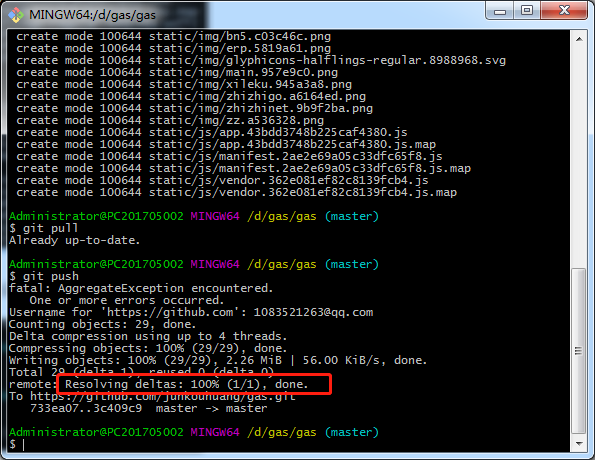This screenshot has width=595, height=460.
Task: Click the window title MINGW64:/d/gas/gas
Action: pos(93,15)
